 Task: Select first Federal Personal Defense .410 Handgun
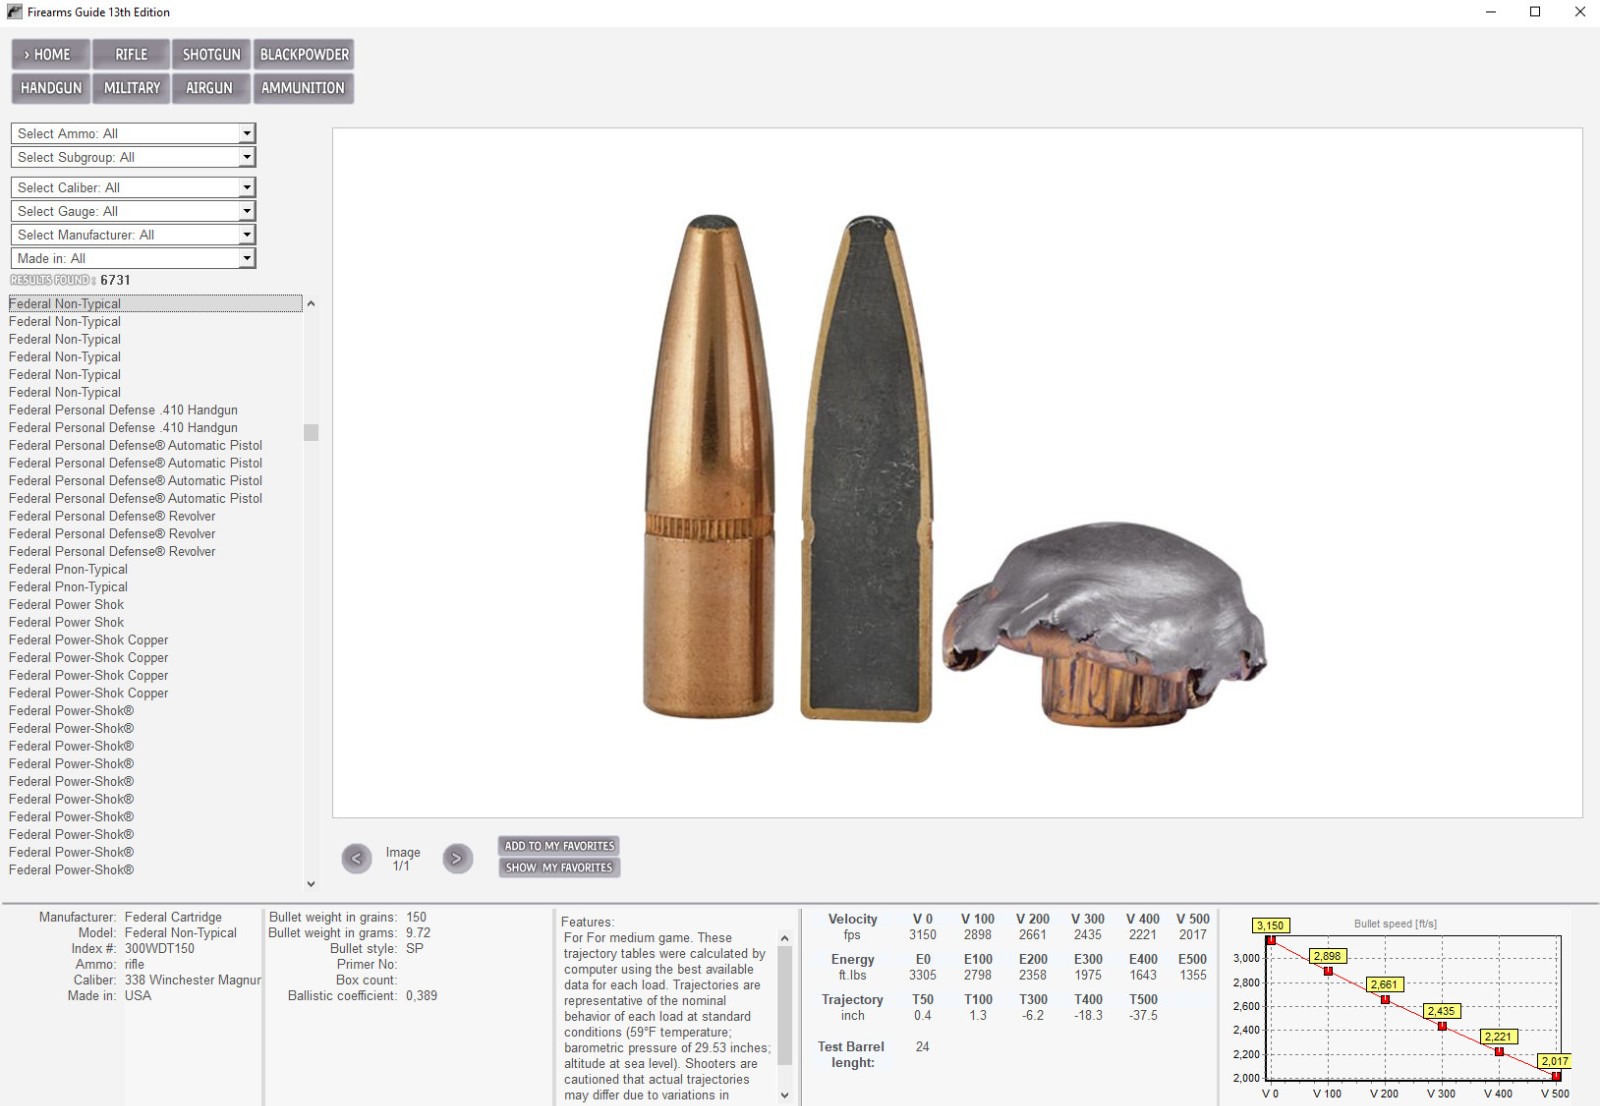(123, 410)
